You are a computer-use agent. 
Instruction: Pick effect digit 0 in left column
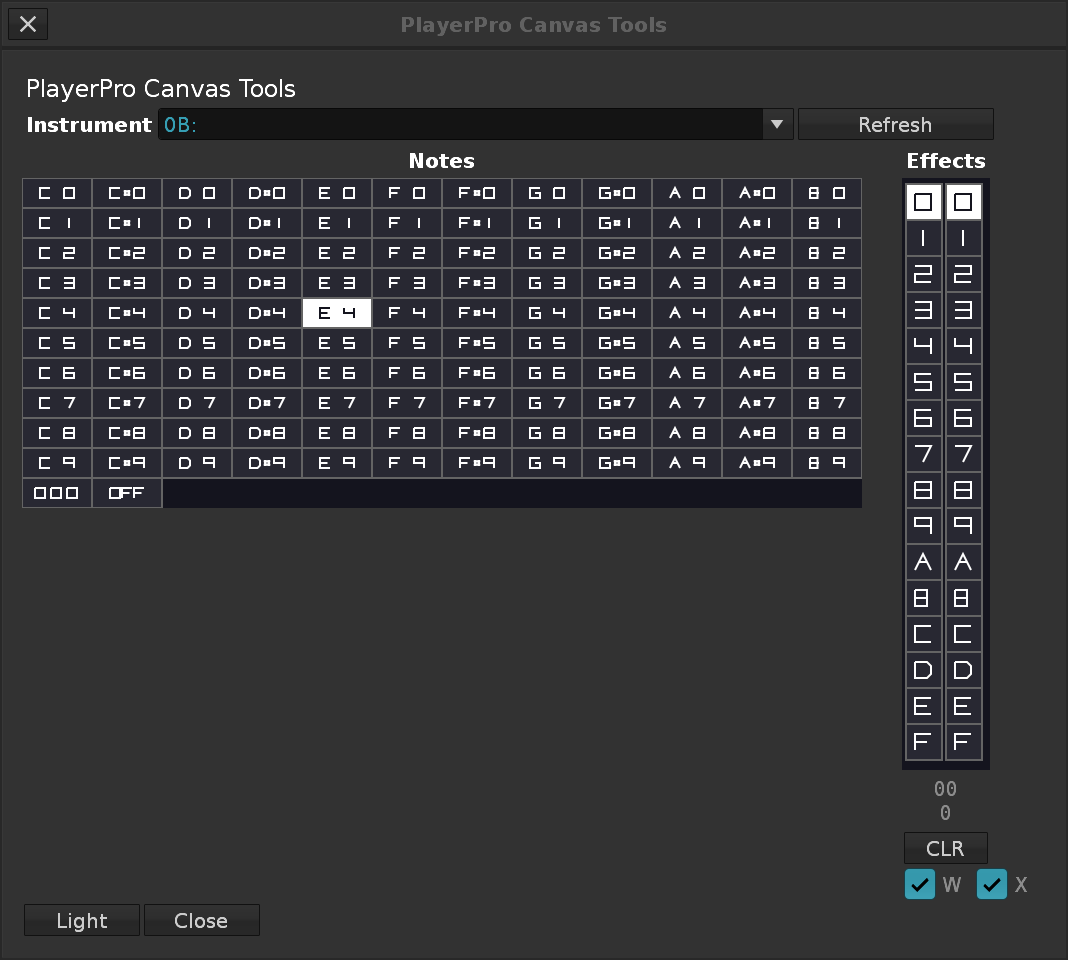[924, 202]
